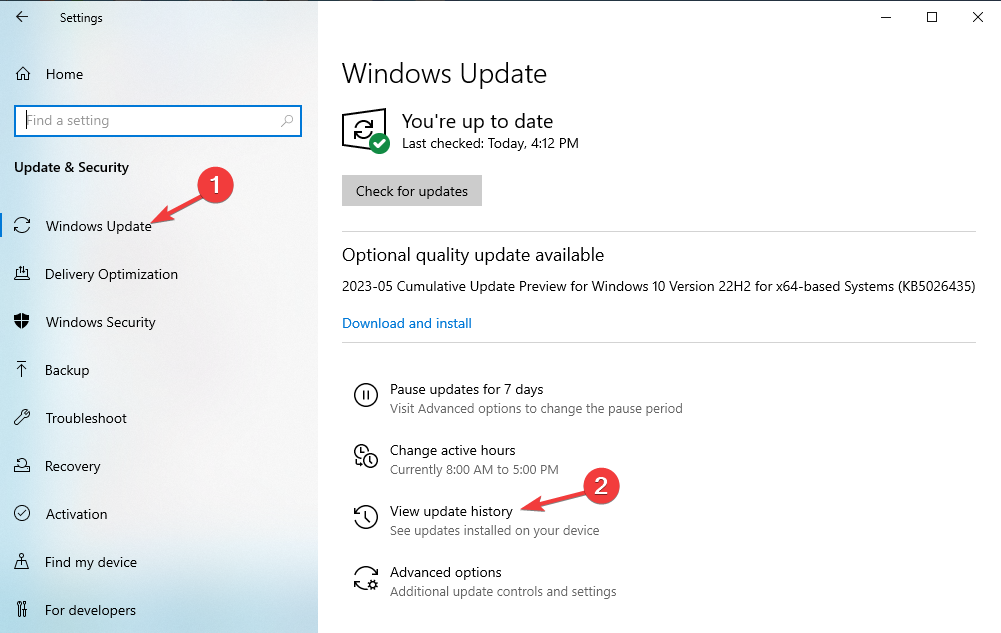The width and height of the screenshot is (1001, 633).
Task: Click the 'Last checked: Today, 4:12 PM' text
Action: click(x=490, y=143)
